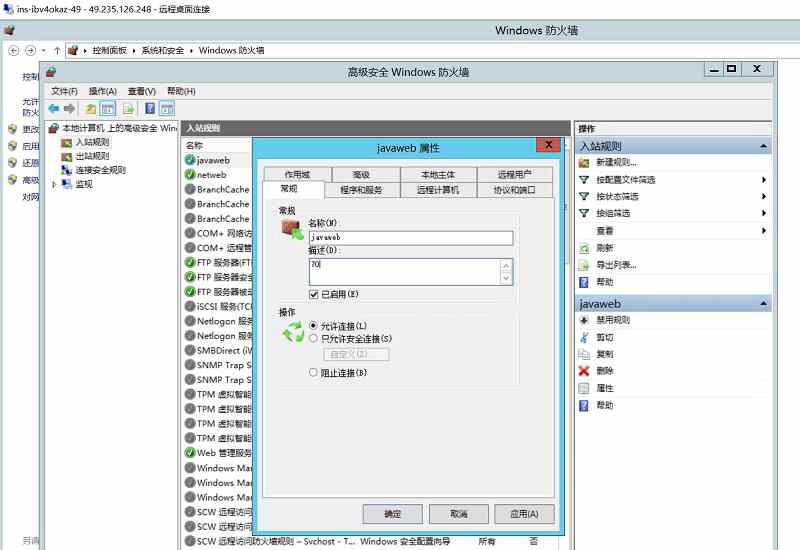Click description box scroll up arrow
The width and height of the screenshot is (800, 550).
point(506,266)
